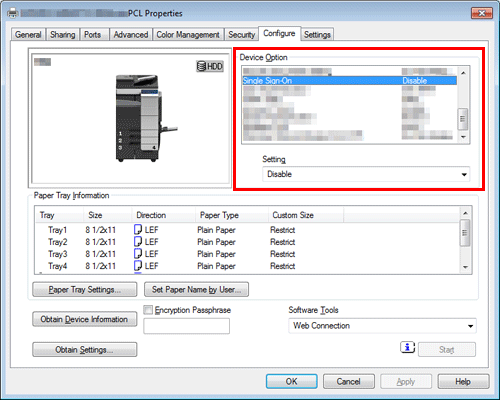500x400 pixels.
Task: Enable the Encryption Passphrase checkbox
Action: (x=148, y=310)
